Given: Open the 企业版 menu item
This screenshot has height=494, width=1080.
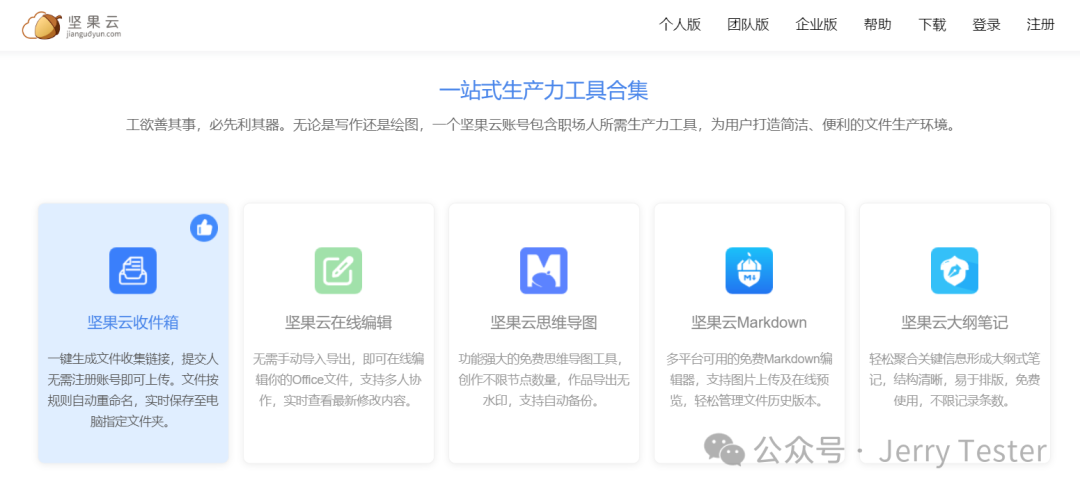Looking at the screenshot, I should (x=816, y=25).
